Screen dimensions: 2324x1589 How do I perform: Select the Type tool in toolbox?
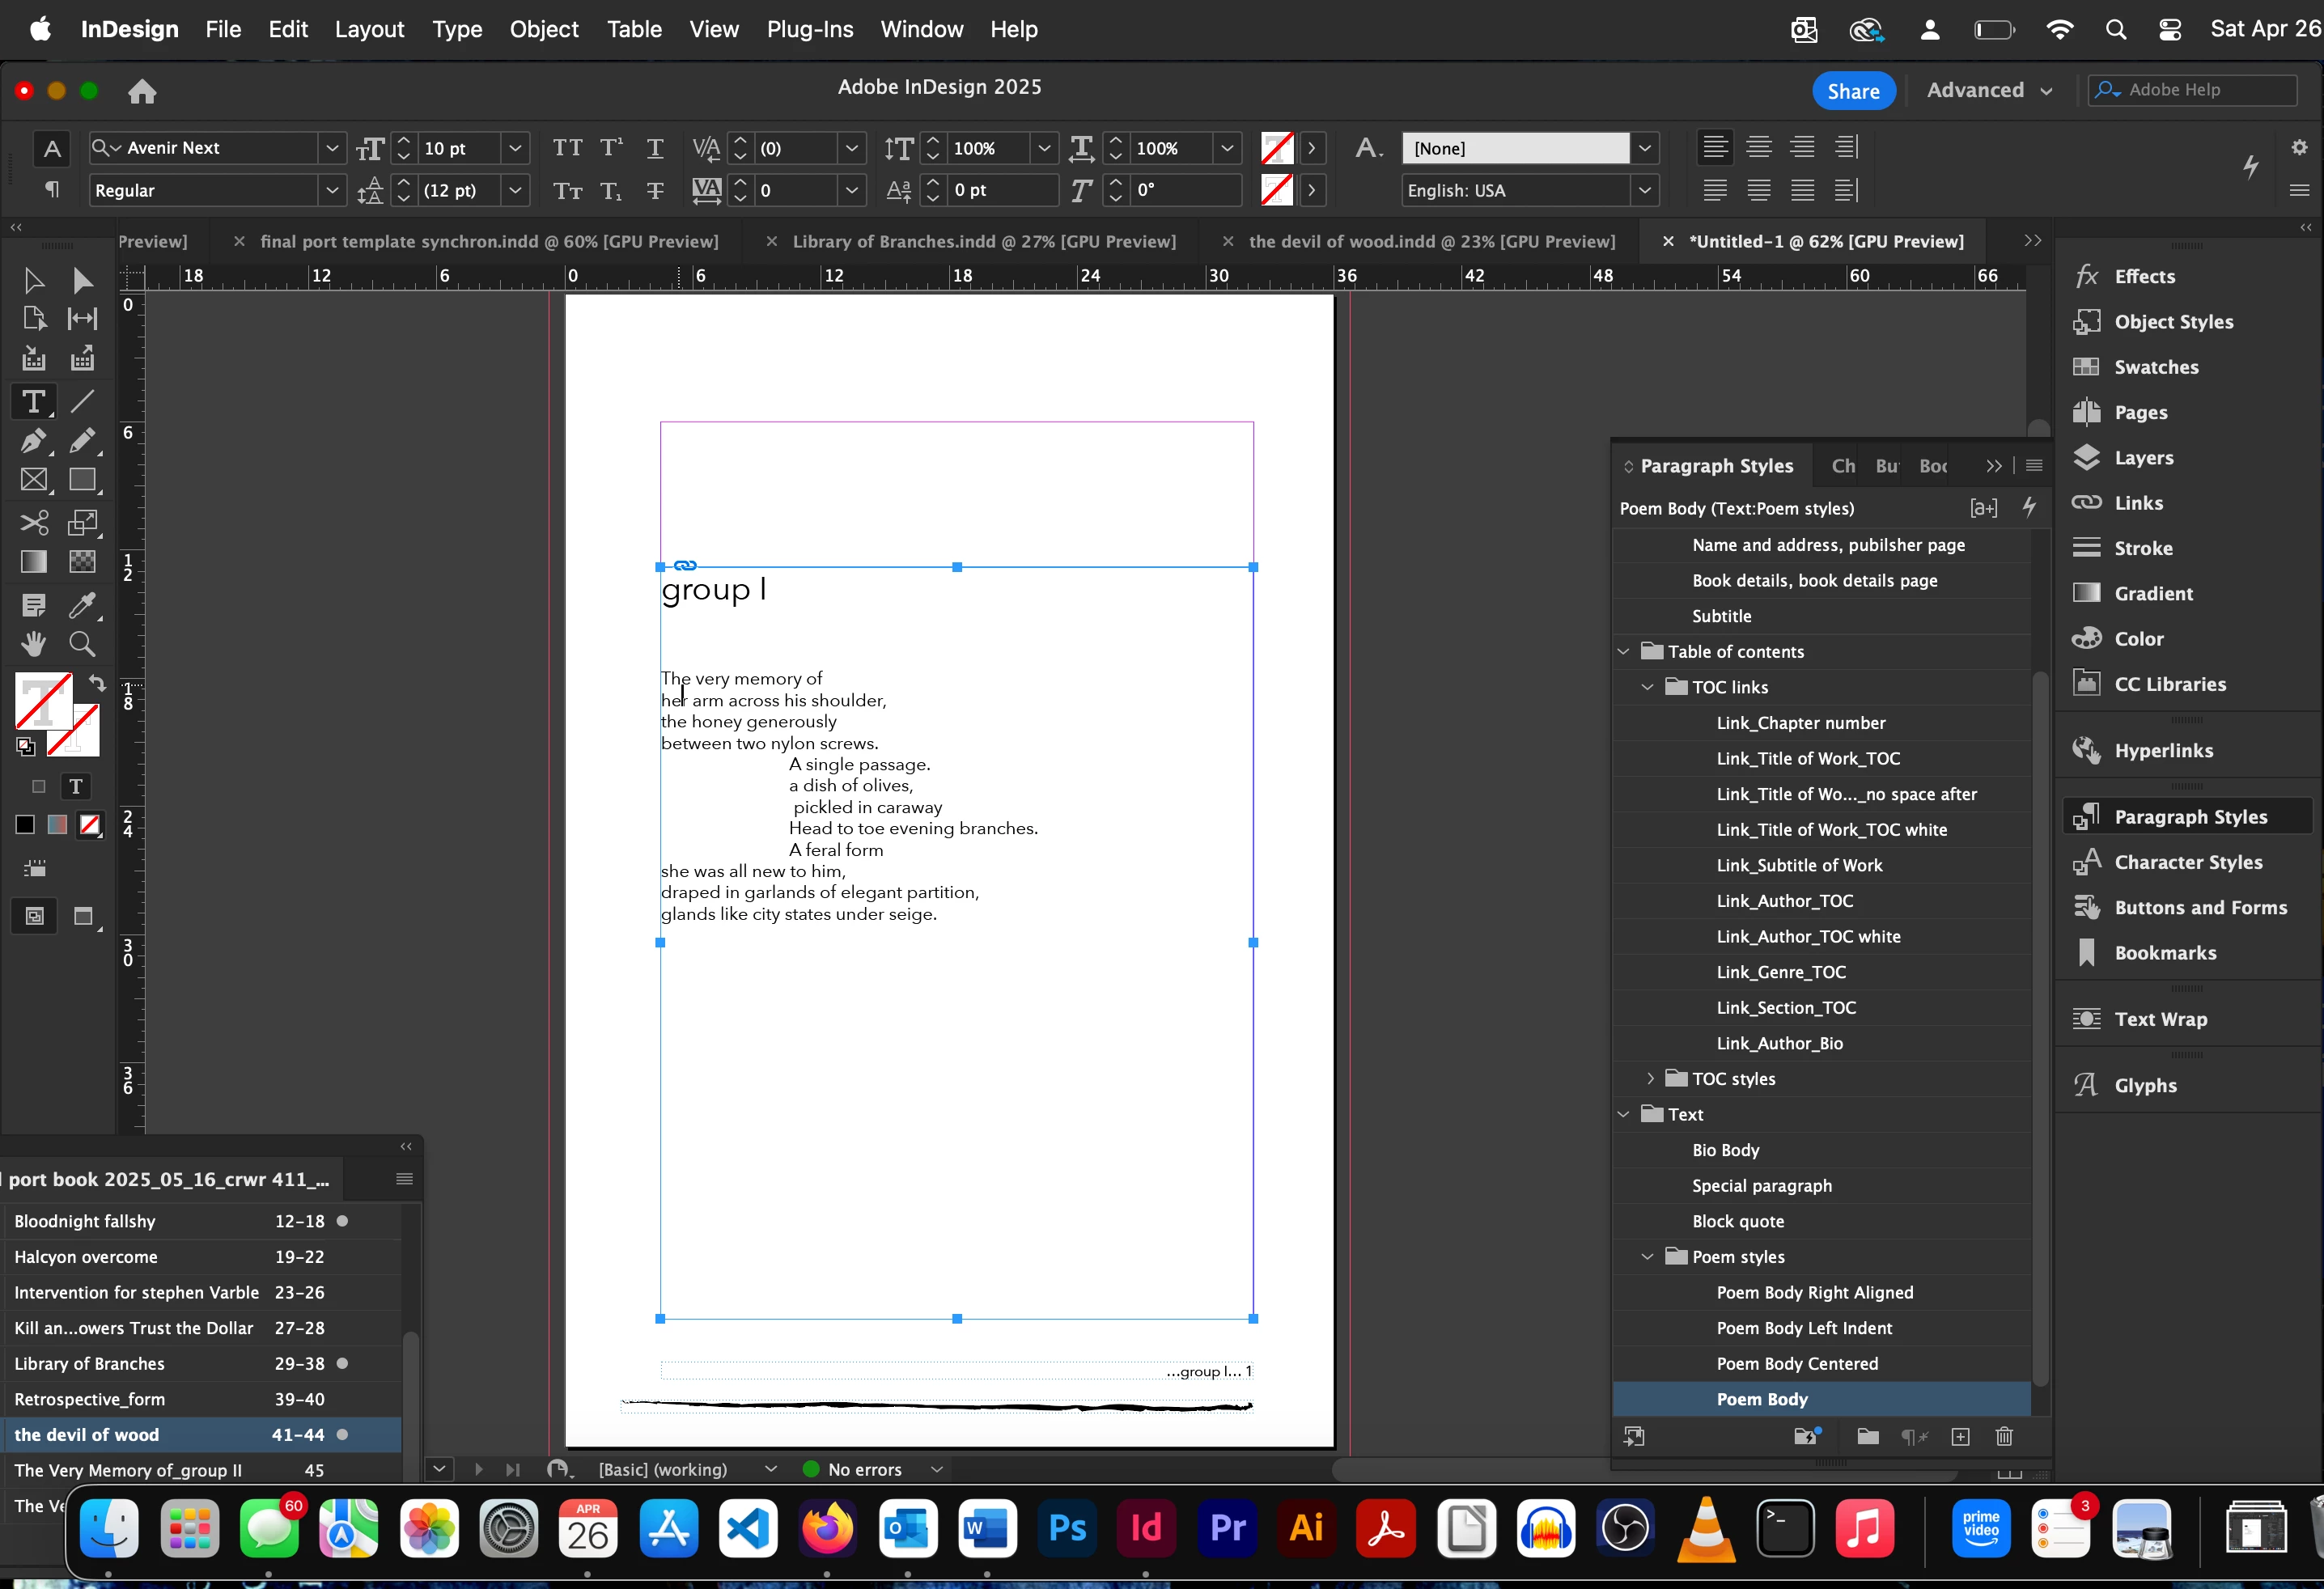coord(33,402)
